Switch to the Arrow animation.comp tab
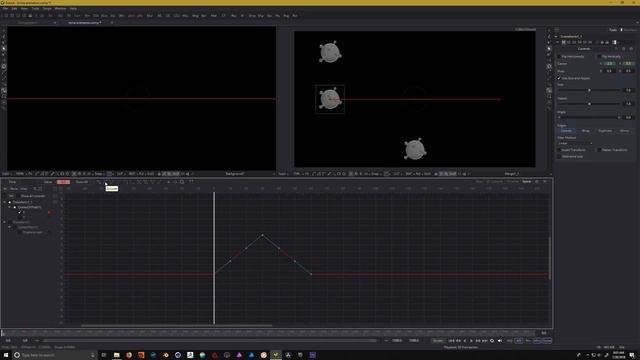 coord(84,23)
